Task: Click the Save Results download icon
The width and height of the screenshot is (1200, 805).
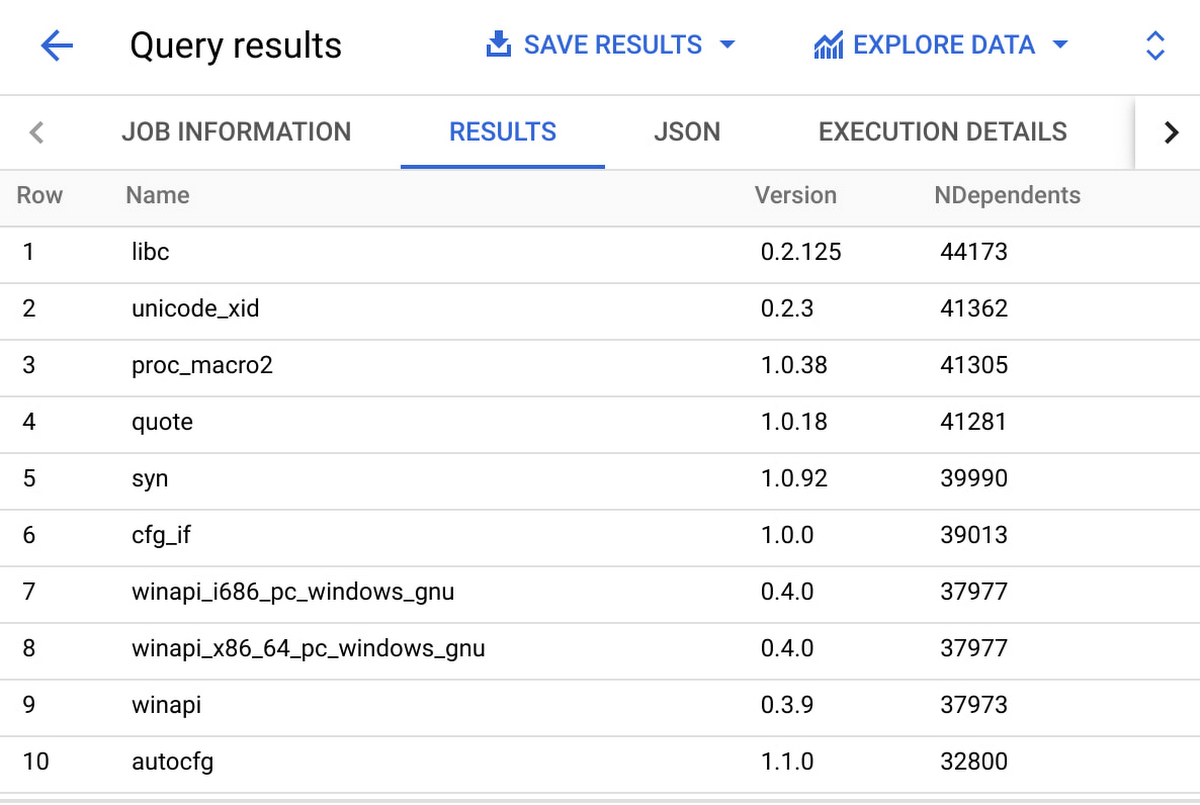Action: [x=498, y=45]
